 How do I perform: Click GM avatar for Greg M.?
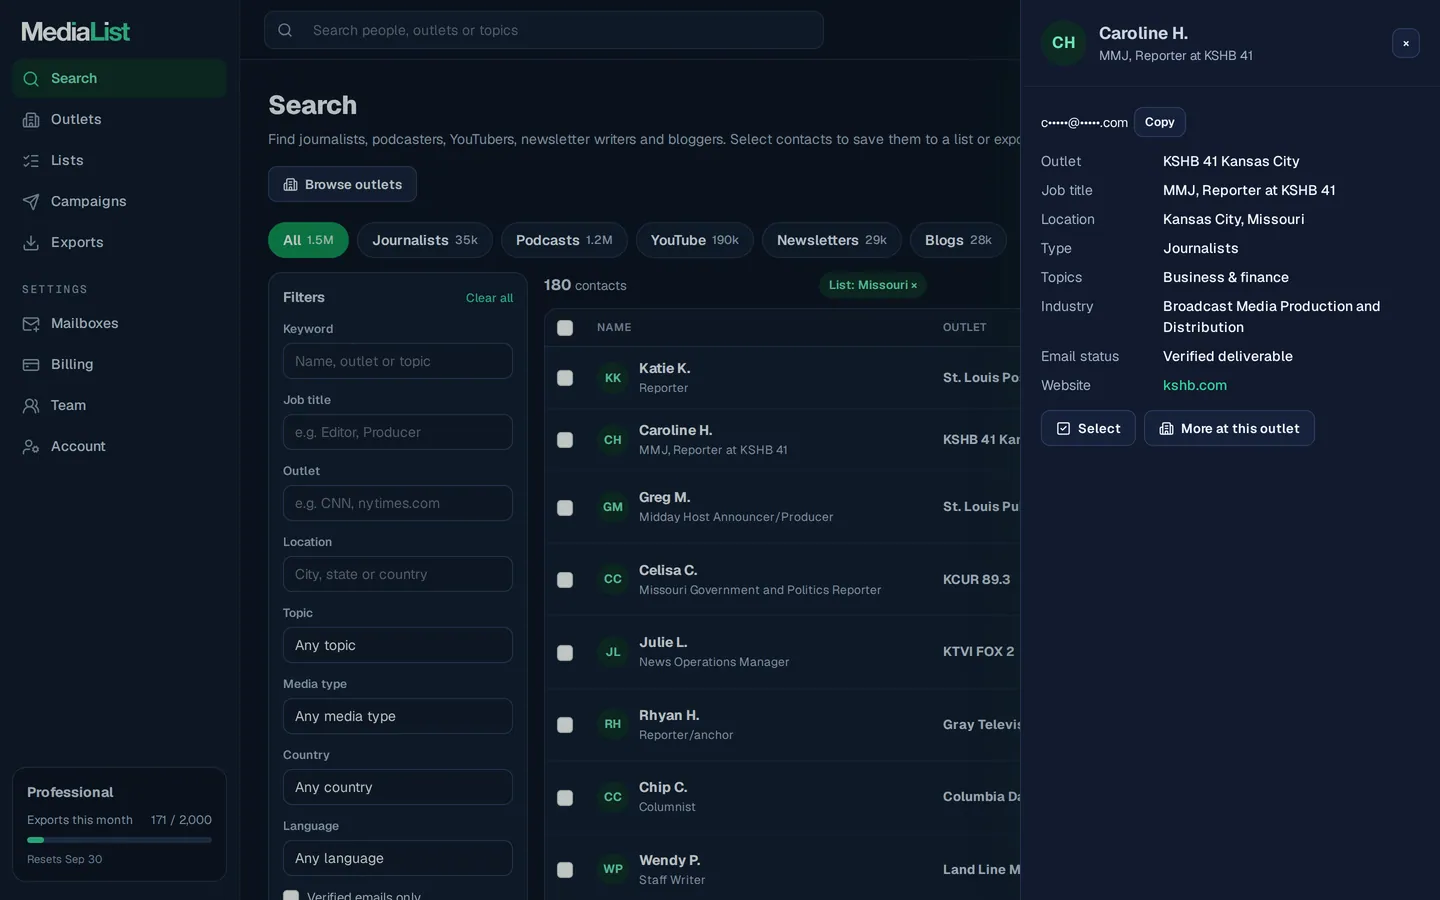click(613, 507)
